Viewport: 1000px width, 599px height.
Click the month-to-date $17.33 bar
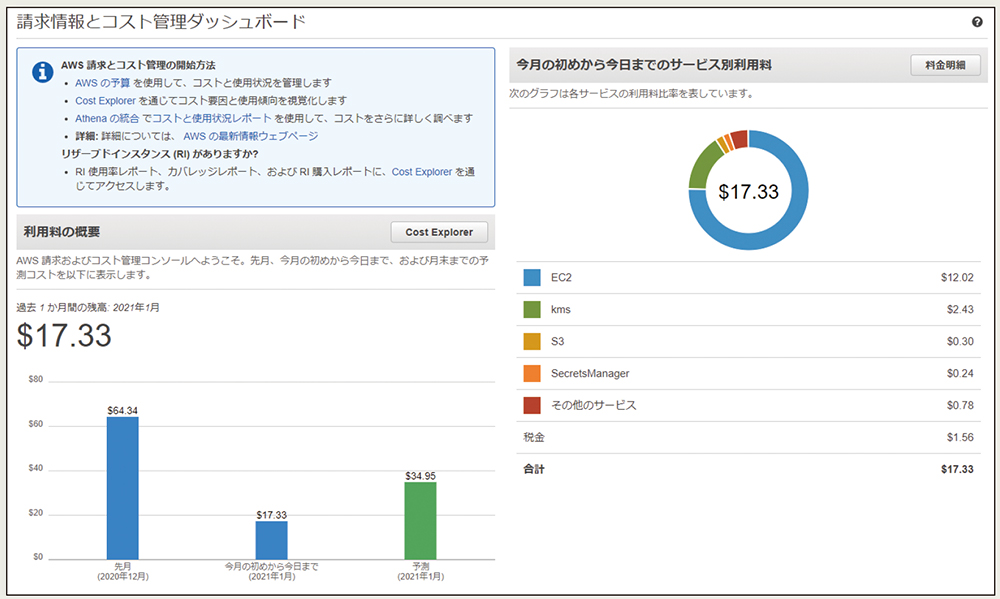[x=272, y=540]
